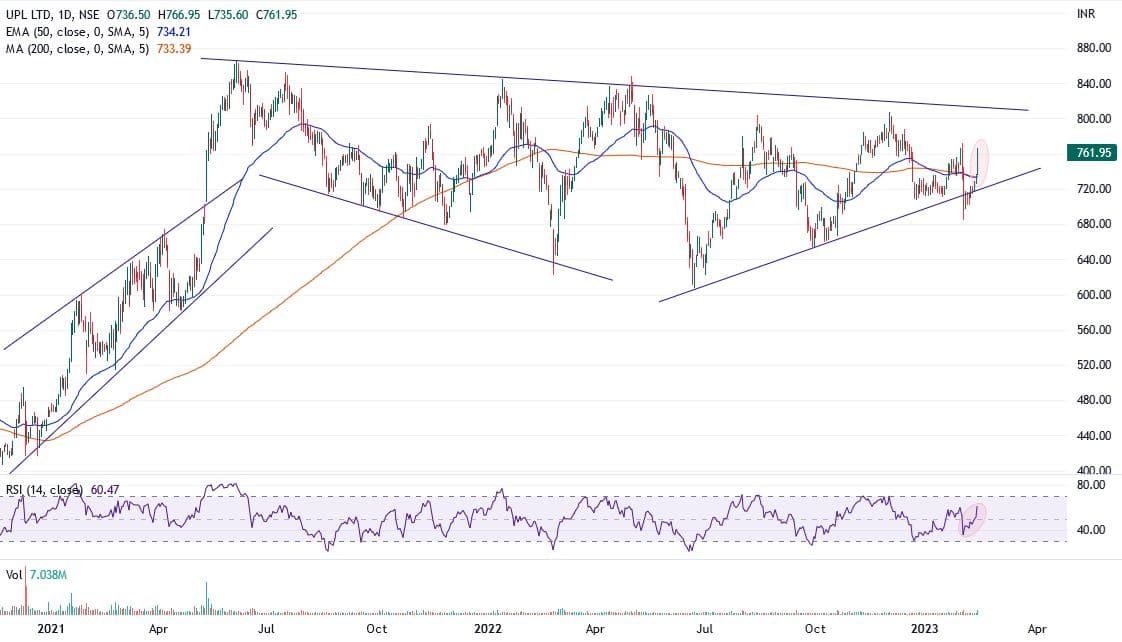Select the MA 200 indicator legend
The image size is (1122, 642).
[x=73, y=47]
